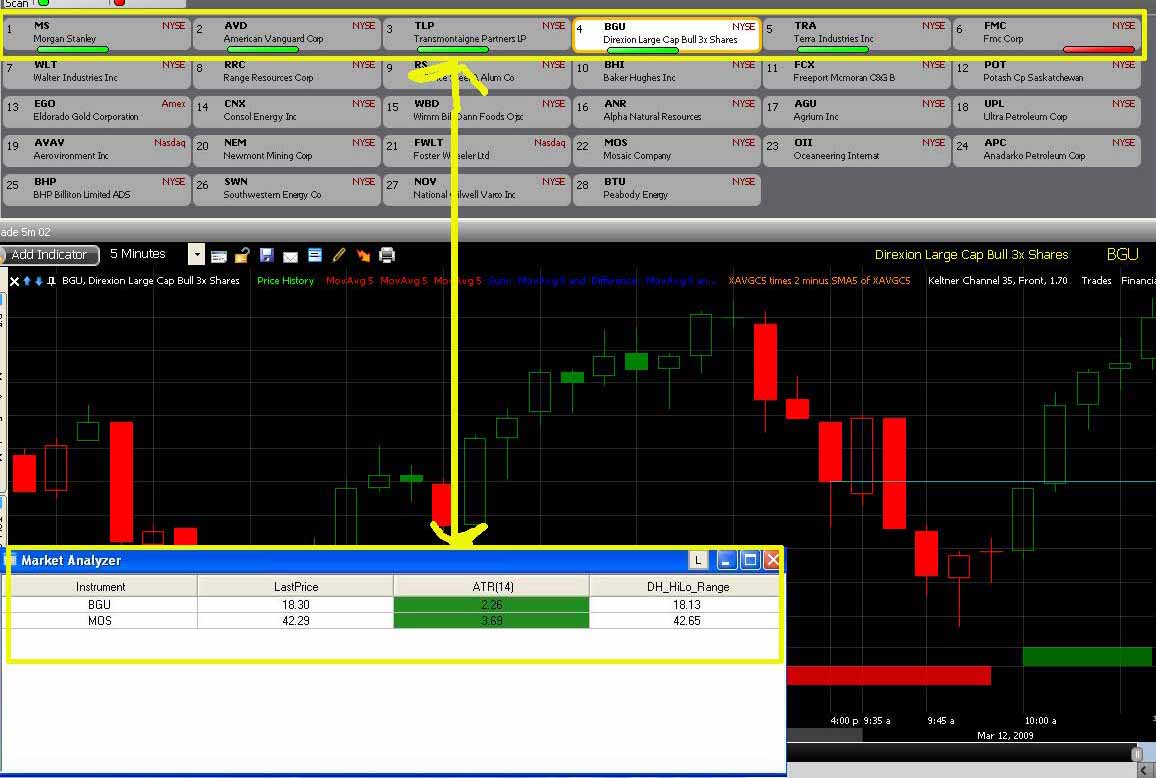Screen dimensions: 1156x778
Task: Select the OII Oceaneering Internat card
Action: [x=857, y=150]
